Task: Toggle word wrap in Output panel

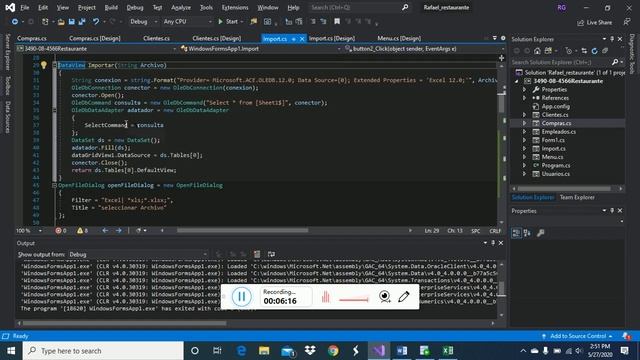Action: [x=271, y=254]
